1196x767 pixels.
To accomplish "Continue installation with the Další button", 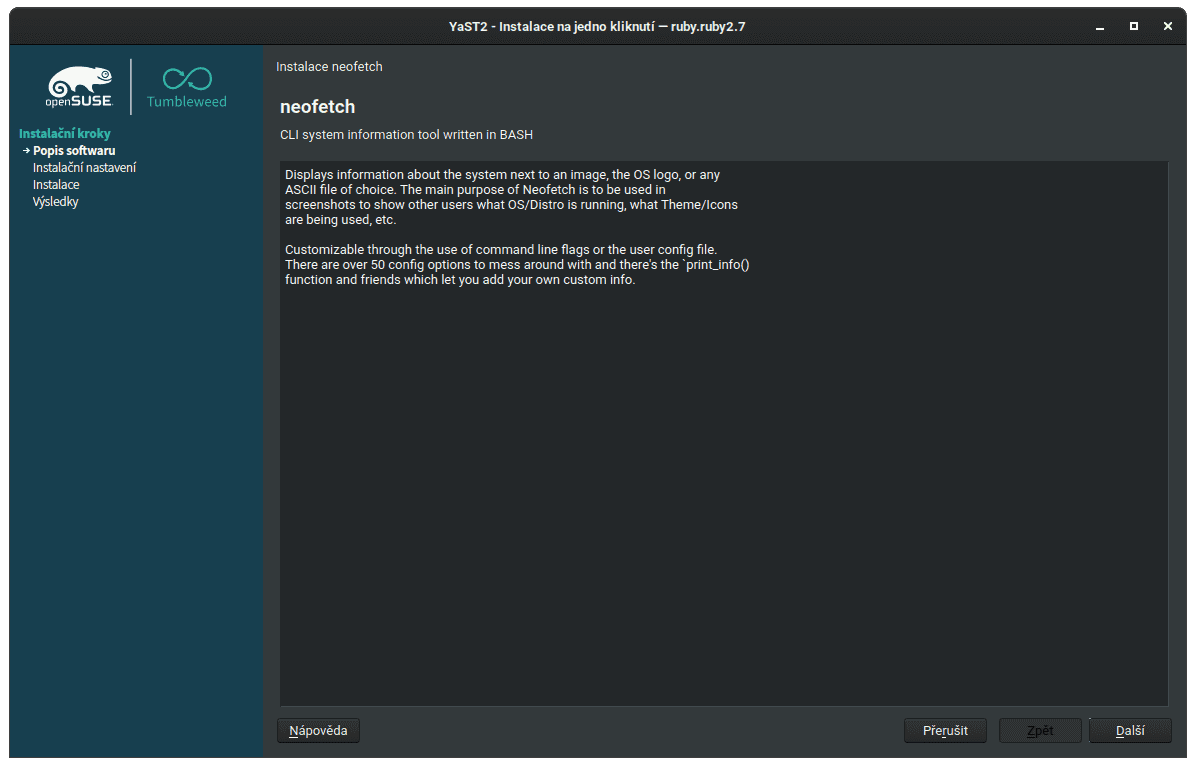I will (1129, 730).
